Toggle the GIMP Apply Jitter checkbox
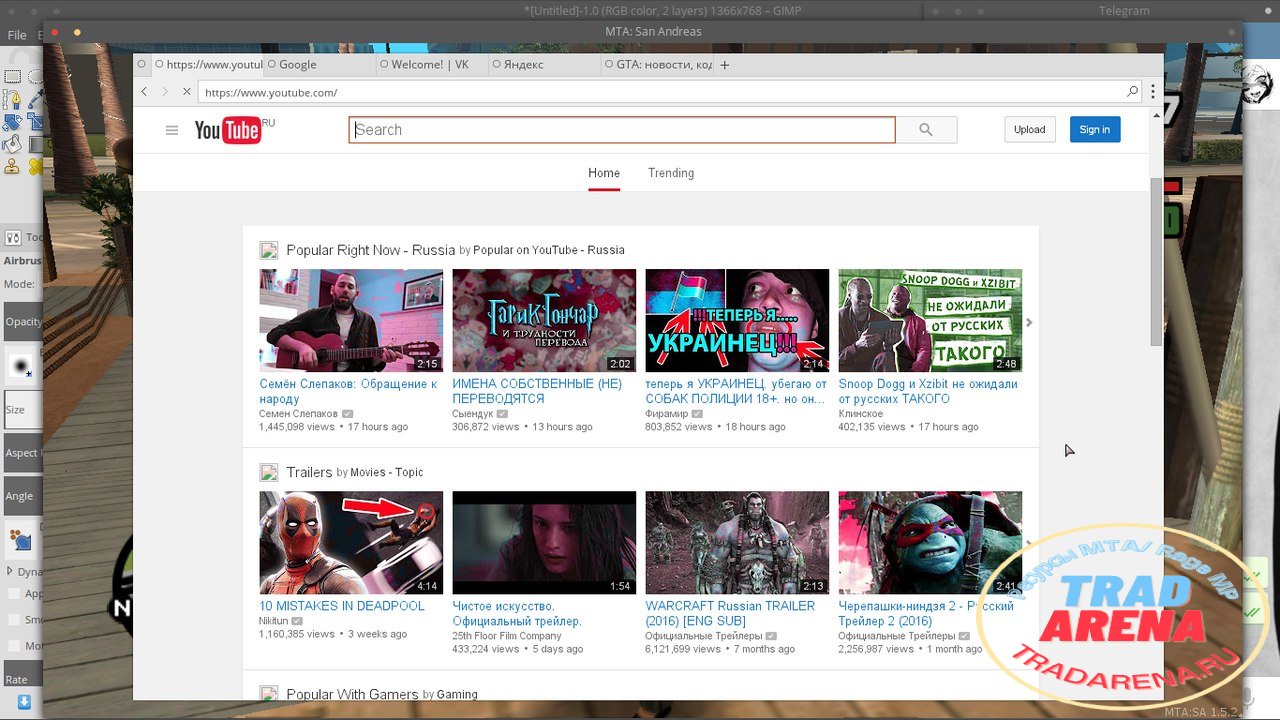1280x720 pixels. click(x=14, y=593)
